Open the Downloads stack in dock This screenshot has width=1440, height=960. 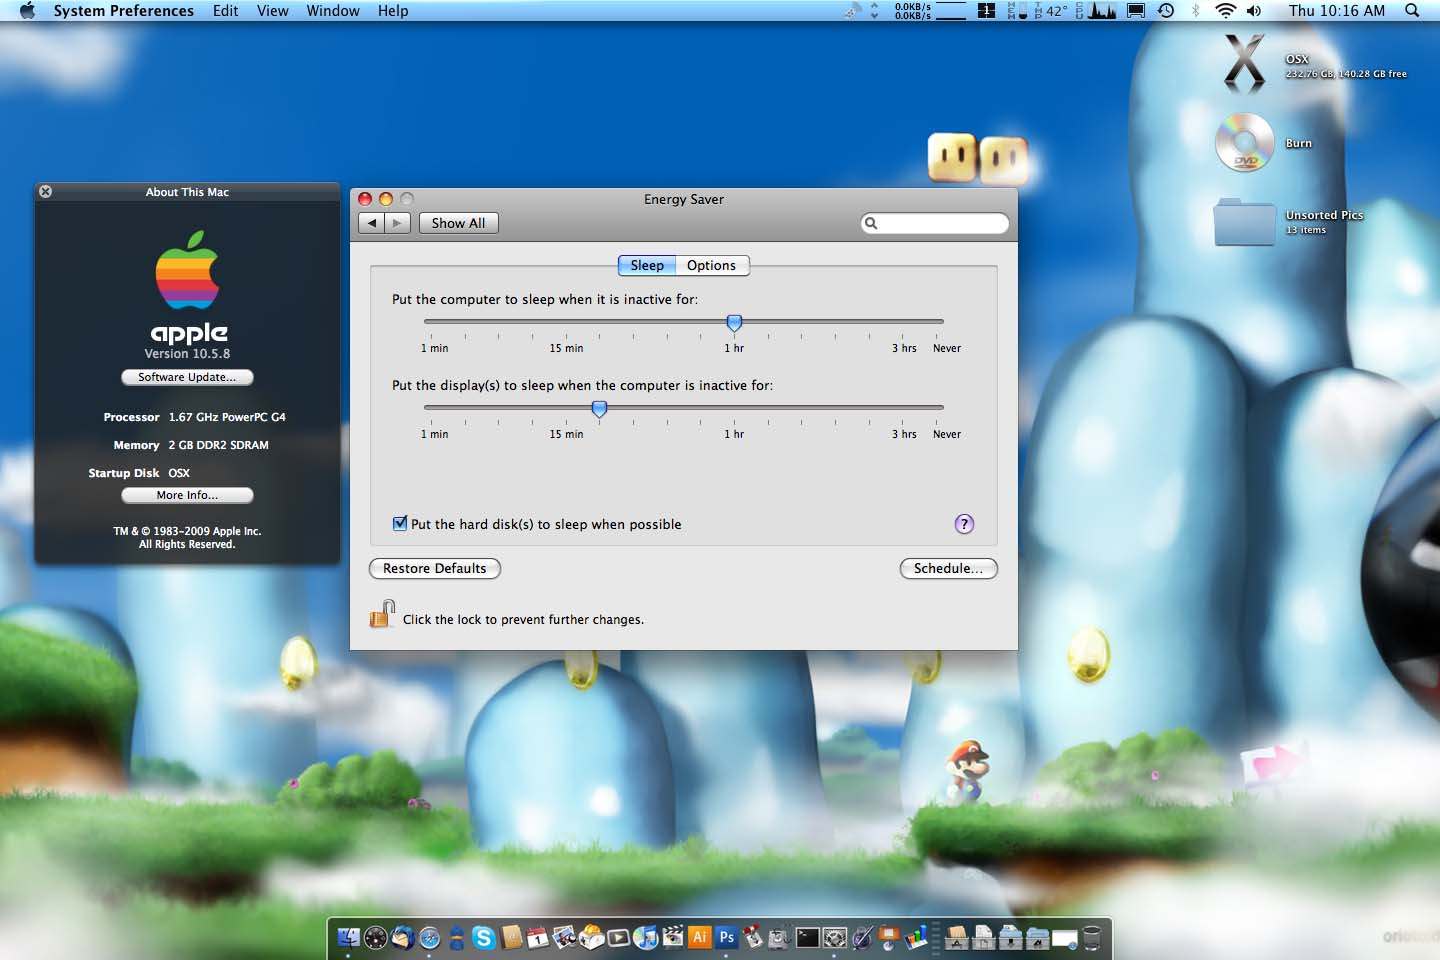pyautogui.click(x=1011, y=937)
